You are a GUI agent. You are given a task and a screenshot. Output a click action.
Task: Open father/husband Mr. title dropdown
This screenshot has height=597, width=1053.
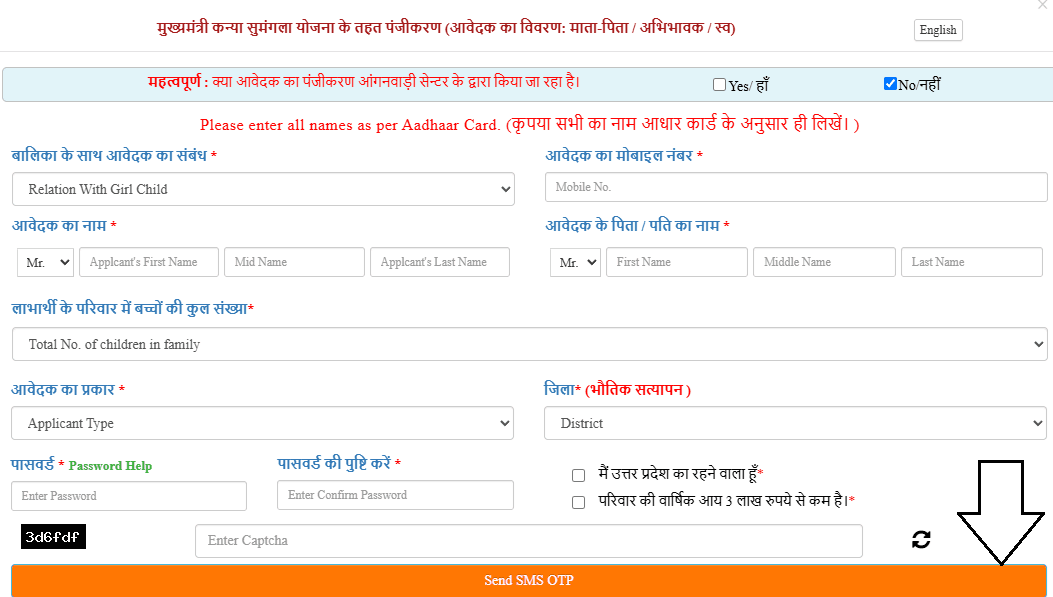[x=575, y=262]
